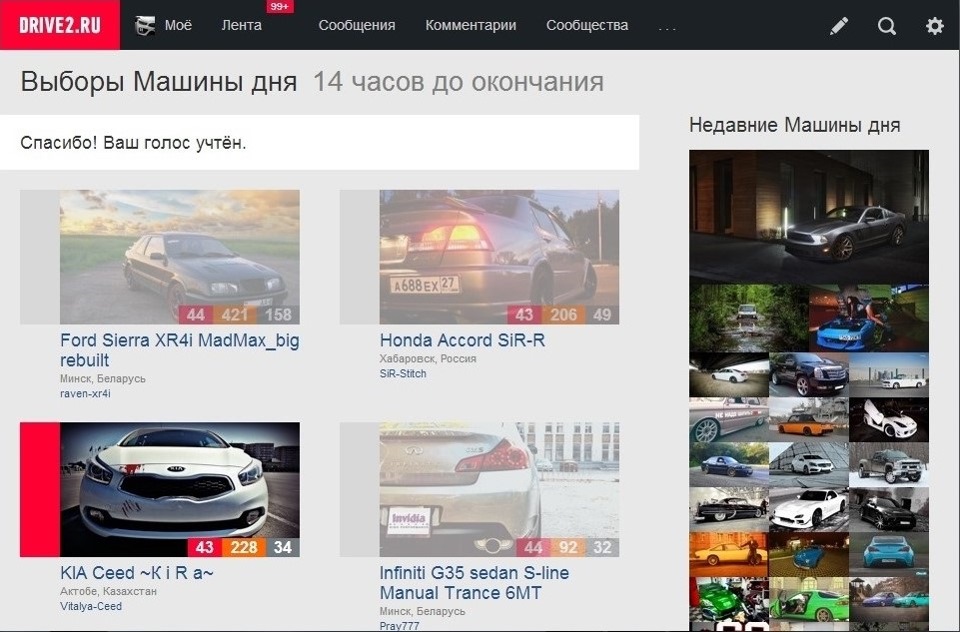Open the green hatchback with open door thumbnail
Image resolution: width=960 pixels, height=632 pixels.
click(x=809, y=600)
